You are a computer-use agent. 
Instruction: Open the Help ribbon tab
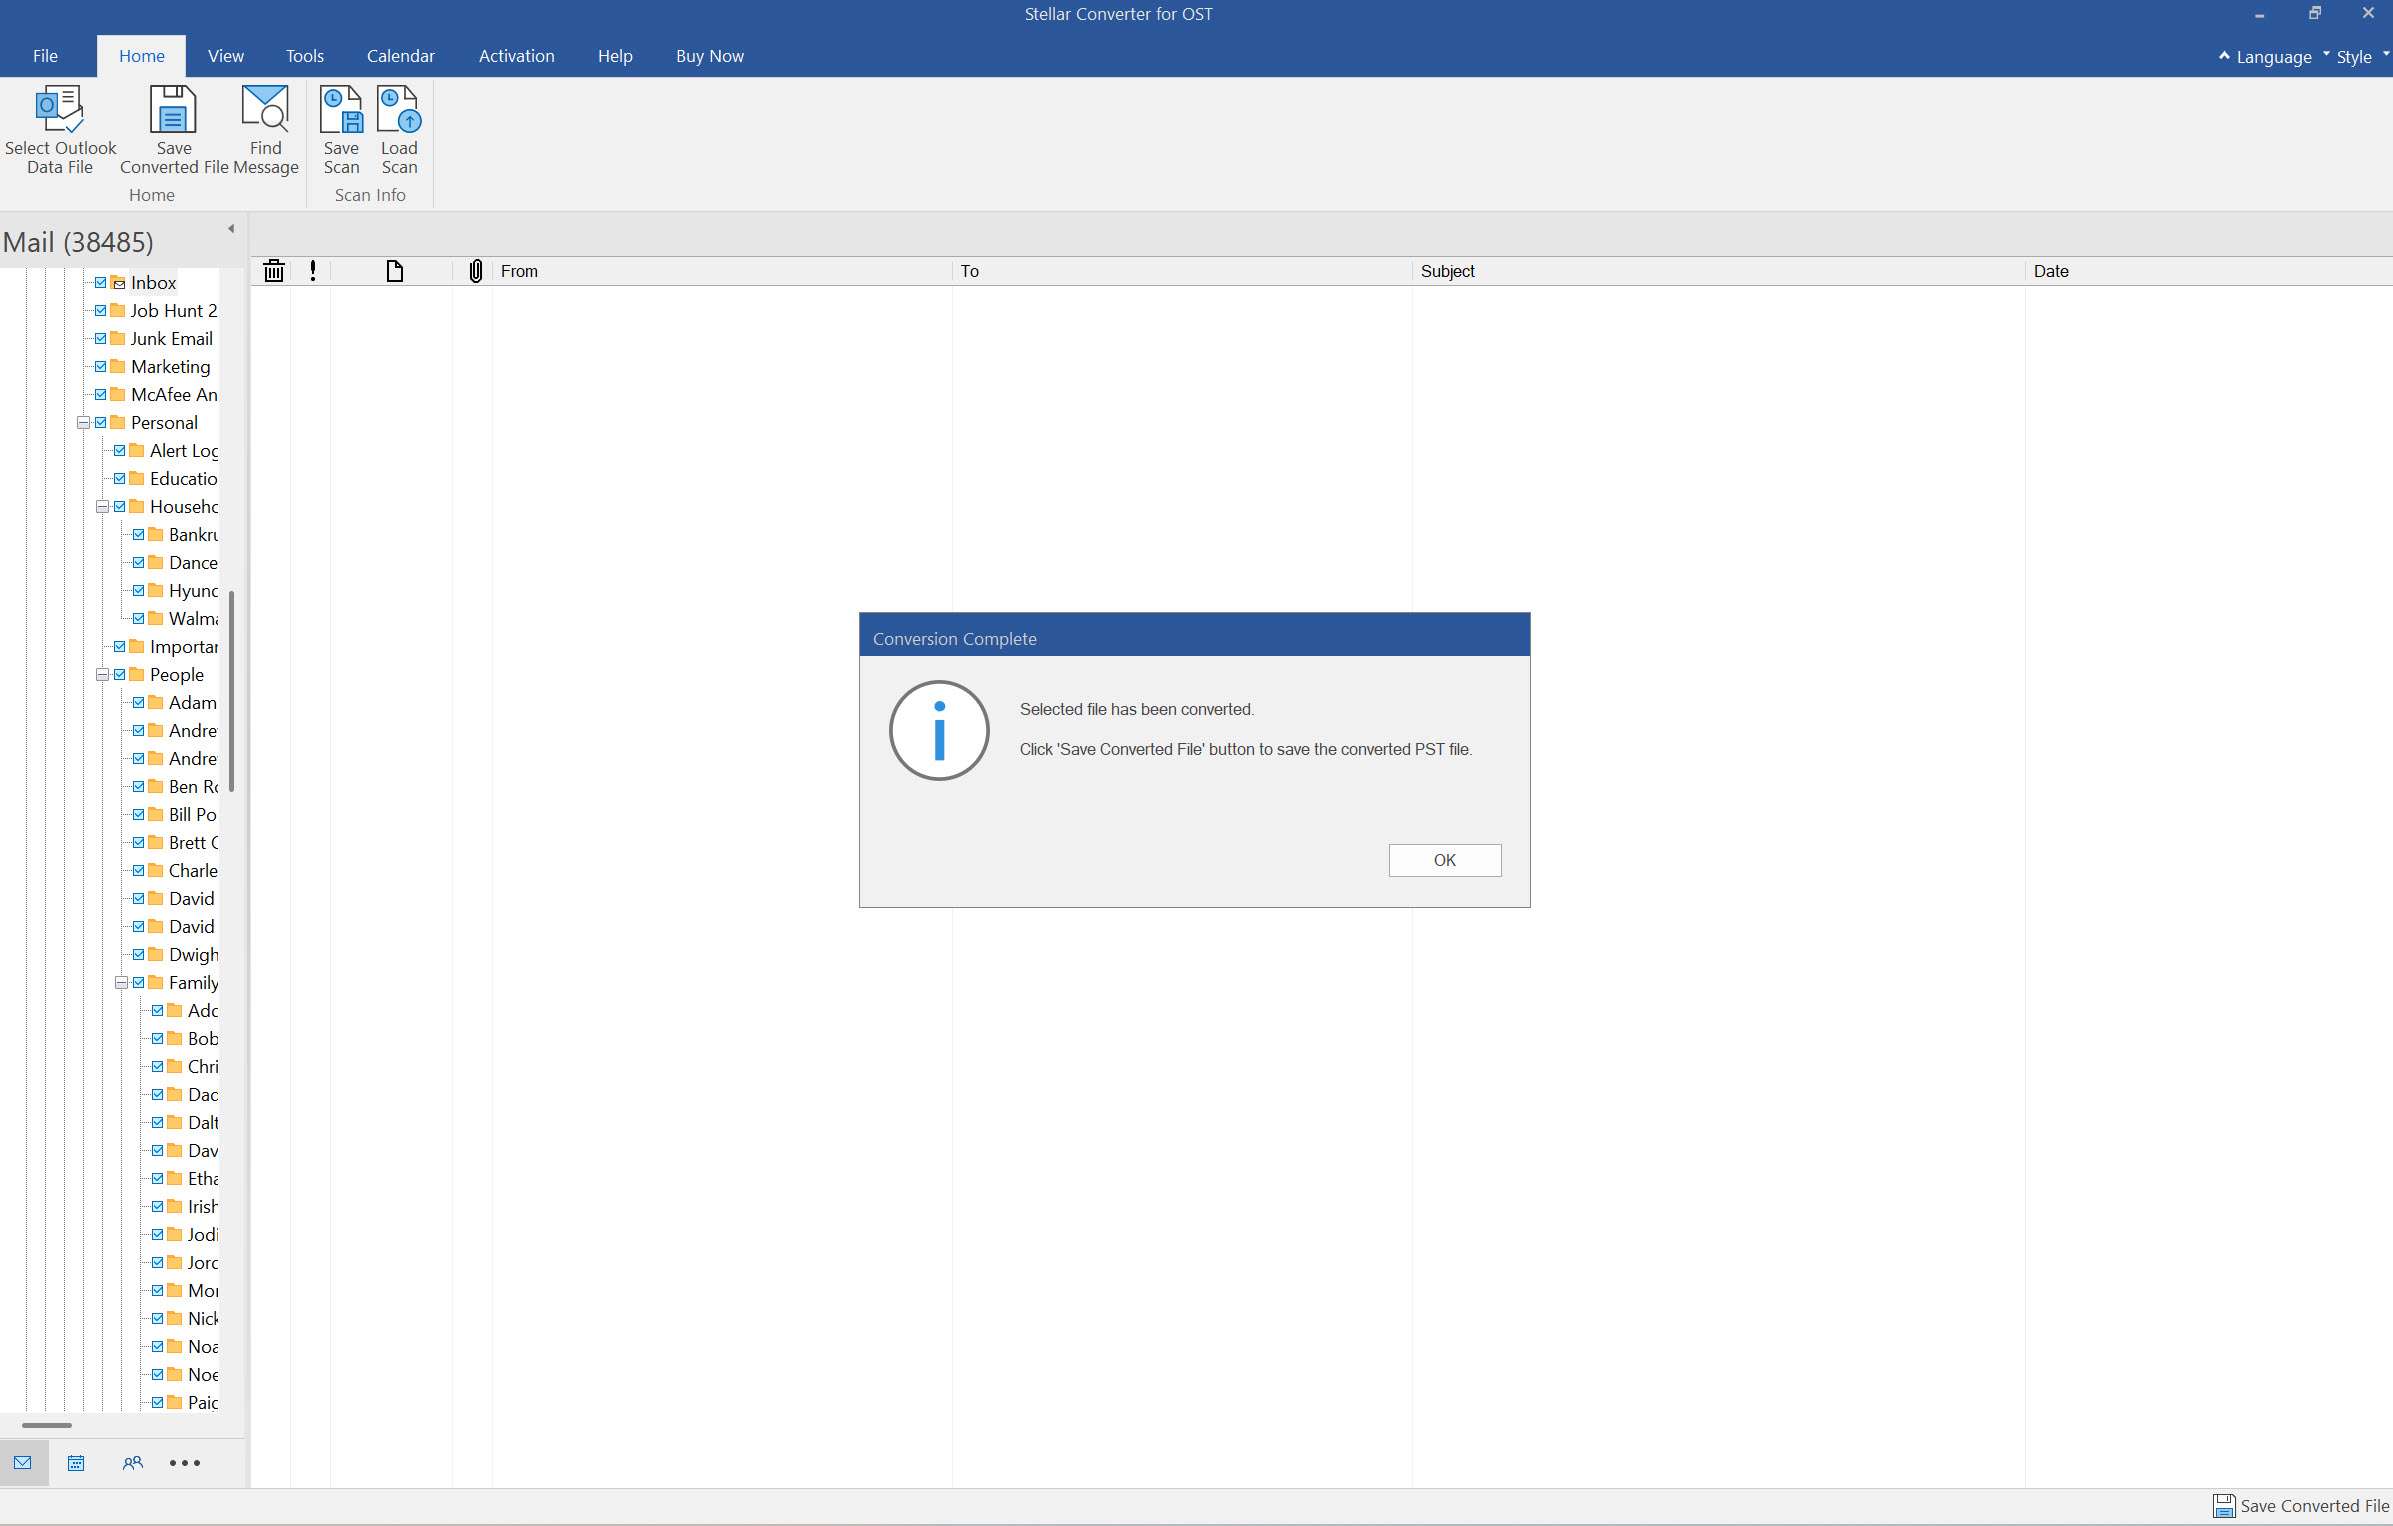pyautogui.click(x=615, y=56)
